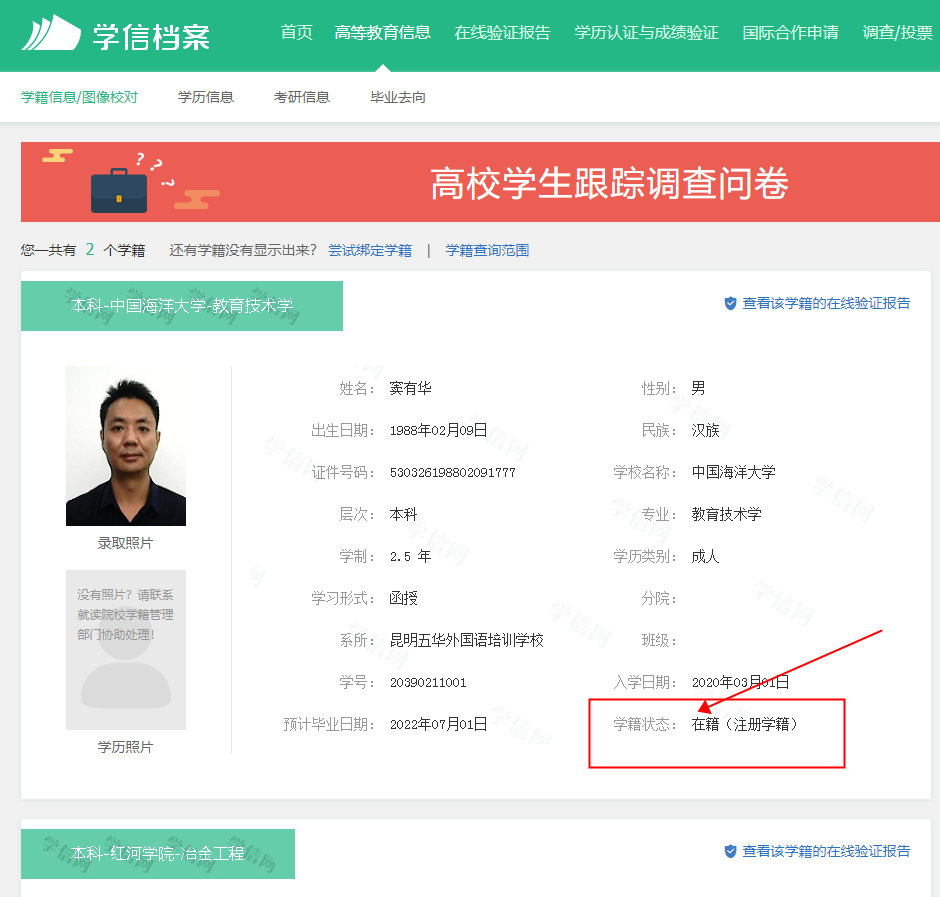940x897 pixels.
Task: Open 在线验证报告 menu item
Action: click(x=502, y=32)
